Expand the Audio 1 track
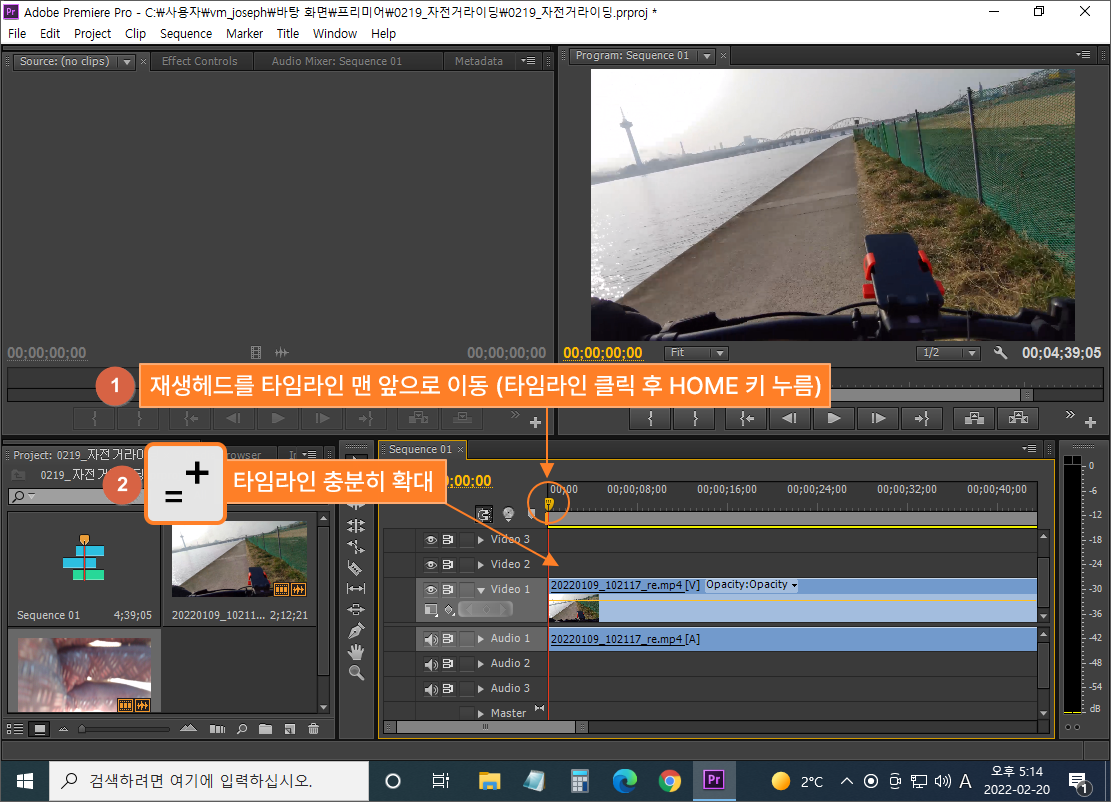The image size is (1111, 802). [481, 639]
